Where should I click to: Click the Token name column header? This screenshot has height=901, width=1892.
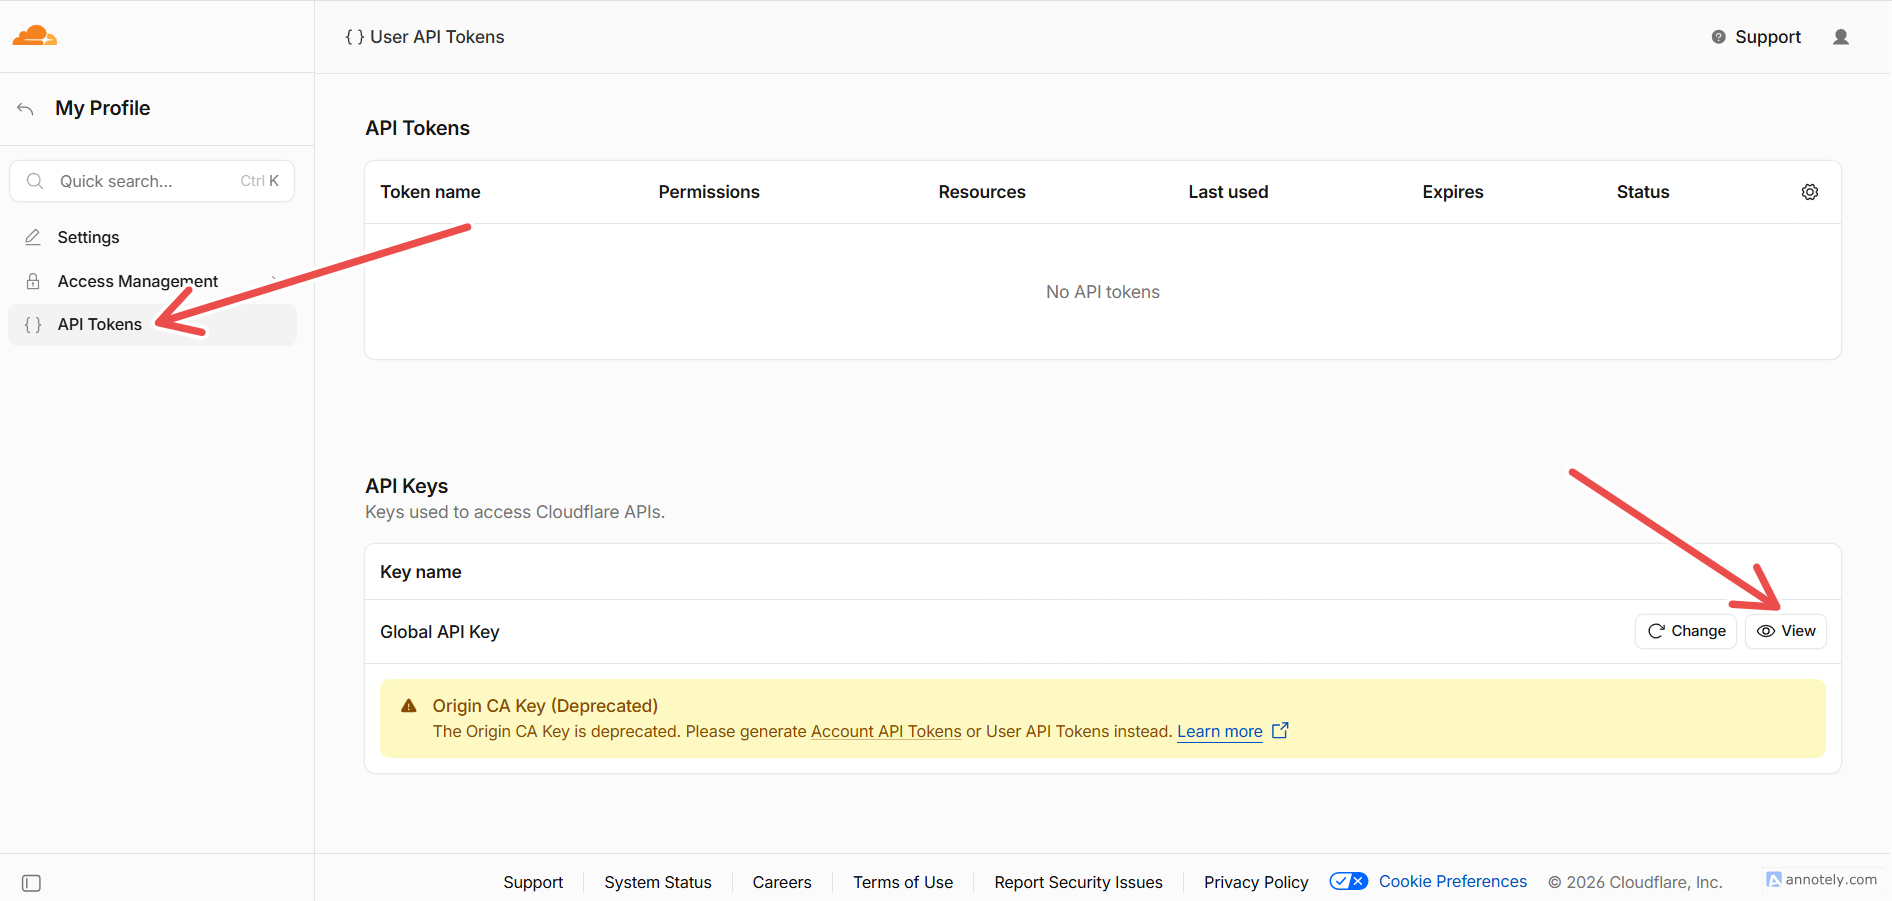(x=430, y=192)
